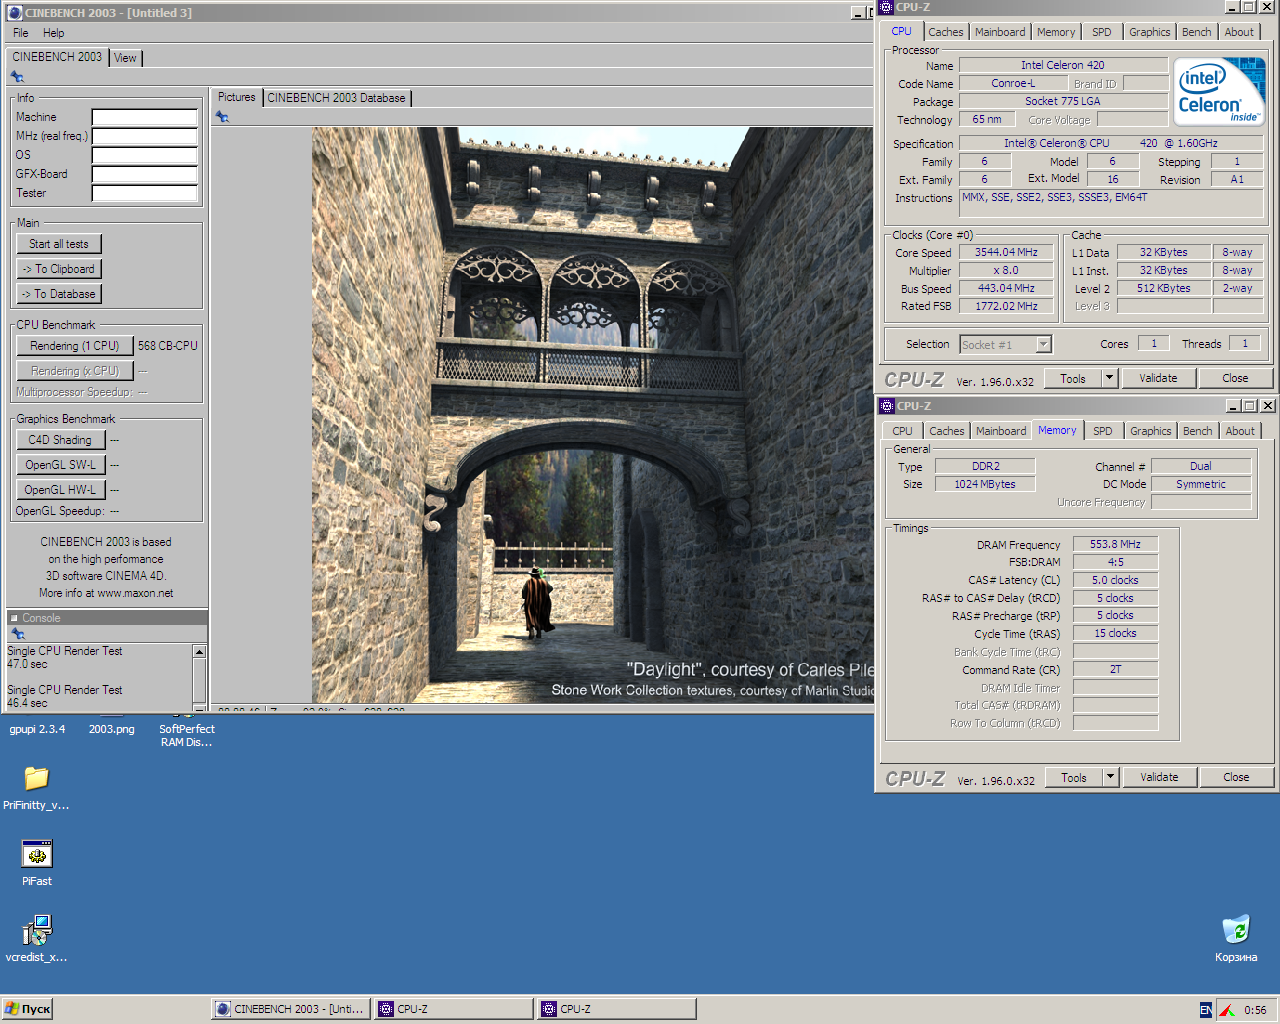1280x1024 pixels.
Task: Click the Start all tests button
Action: point(59,244)
